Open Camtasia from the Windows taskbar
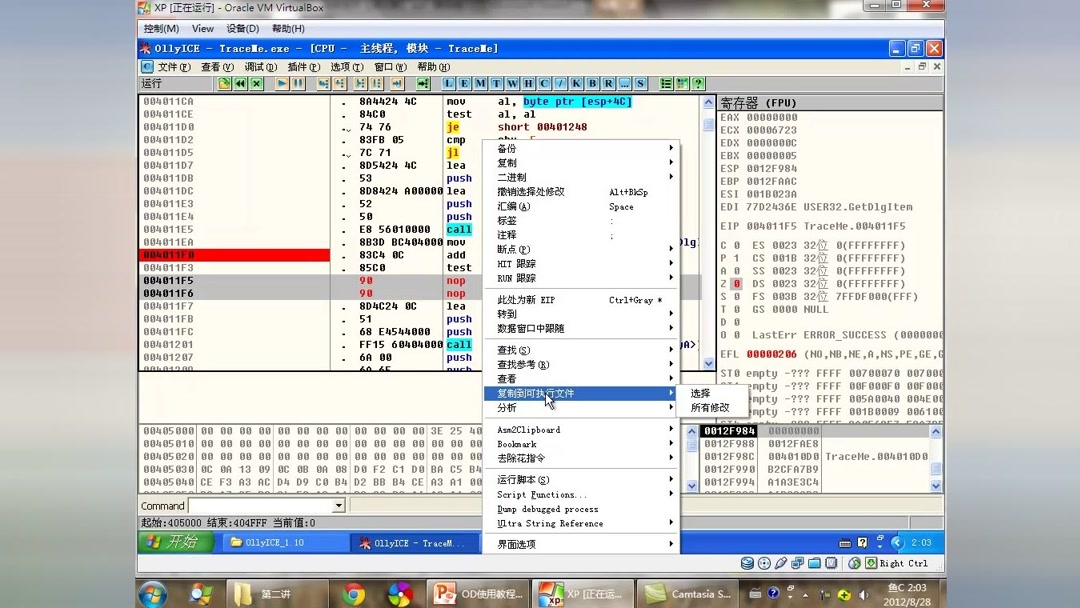The height and width of the screenshot is (608, 1080). (686, 593)
